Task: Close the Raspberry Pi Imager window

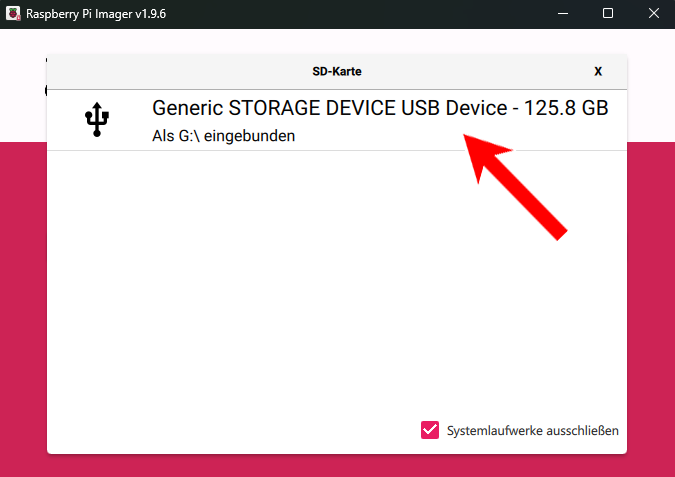Action: (x=653, y=14)
